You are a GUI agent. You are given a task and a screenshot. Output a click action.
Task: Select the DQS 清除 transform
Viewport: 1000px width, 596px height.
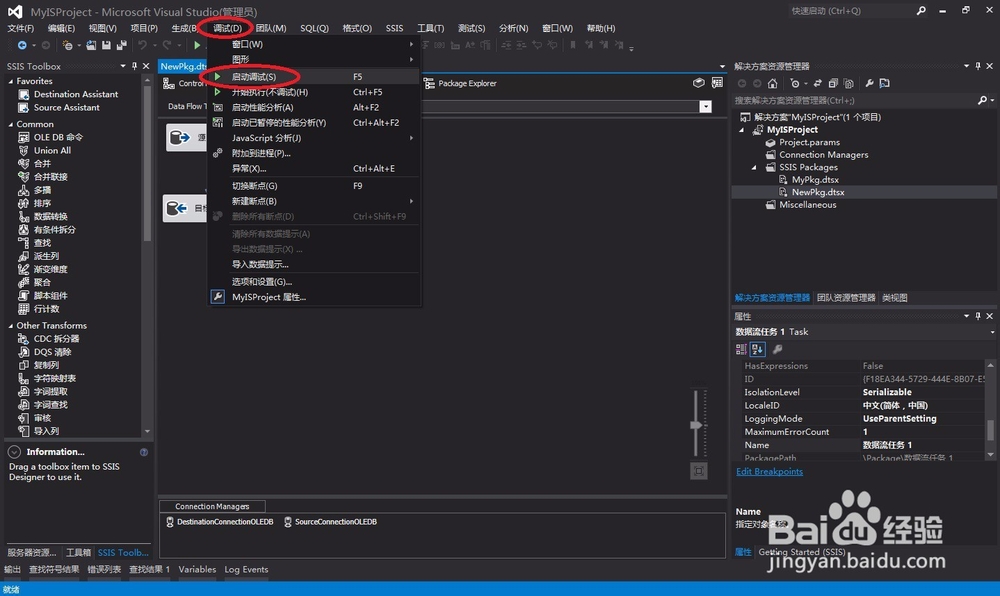[52, 352]
